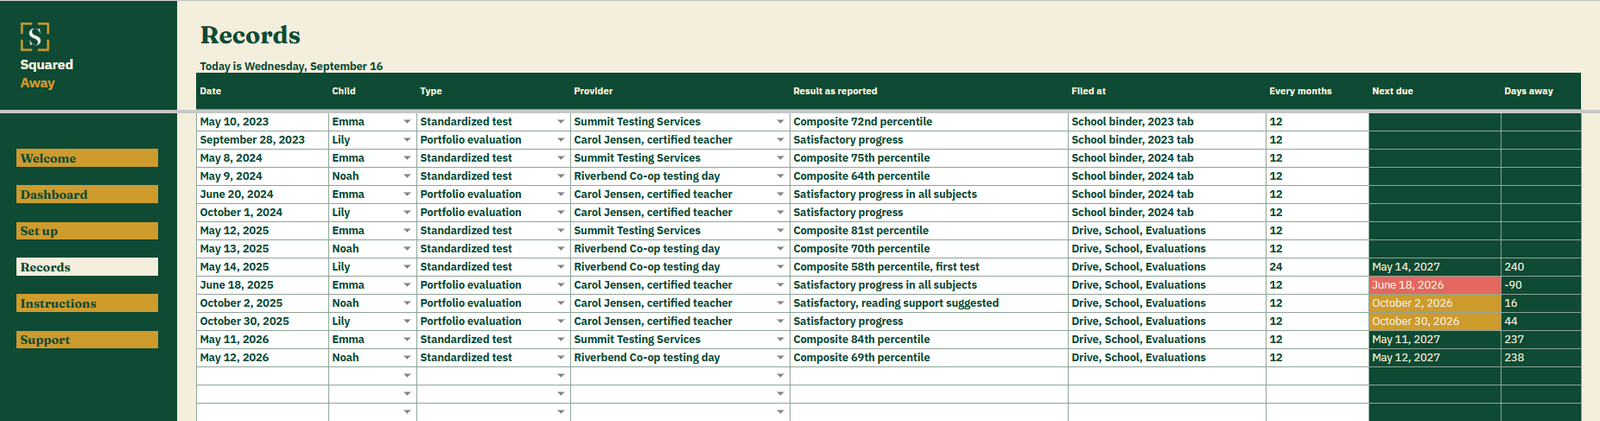Image resolution: width=1600 pixels, height=421 pixels.
Task: Click Satisfactory progress in all subjects for June 20, 2024
Action: click(x=928, y=194)
